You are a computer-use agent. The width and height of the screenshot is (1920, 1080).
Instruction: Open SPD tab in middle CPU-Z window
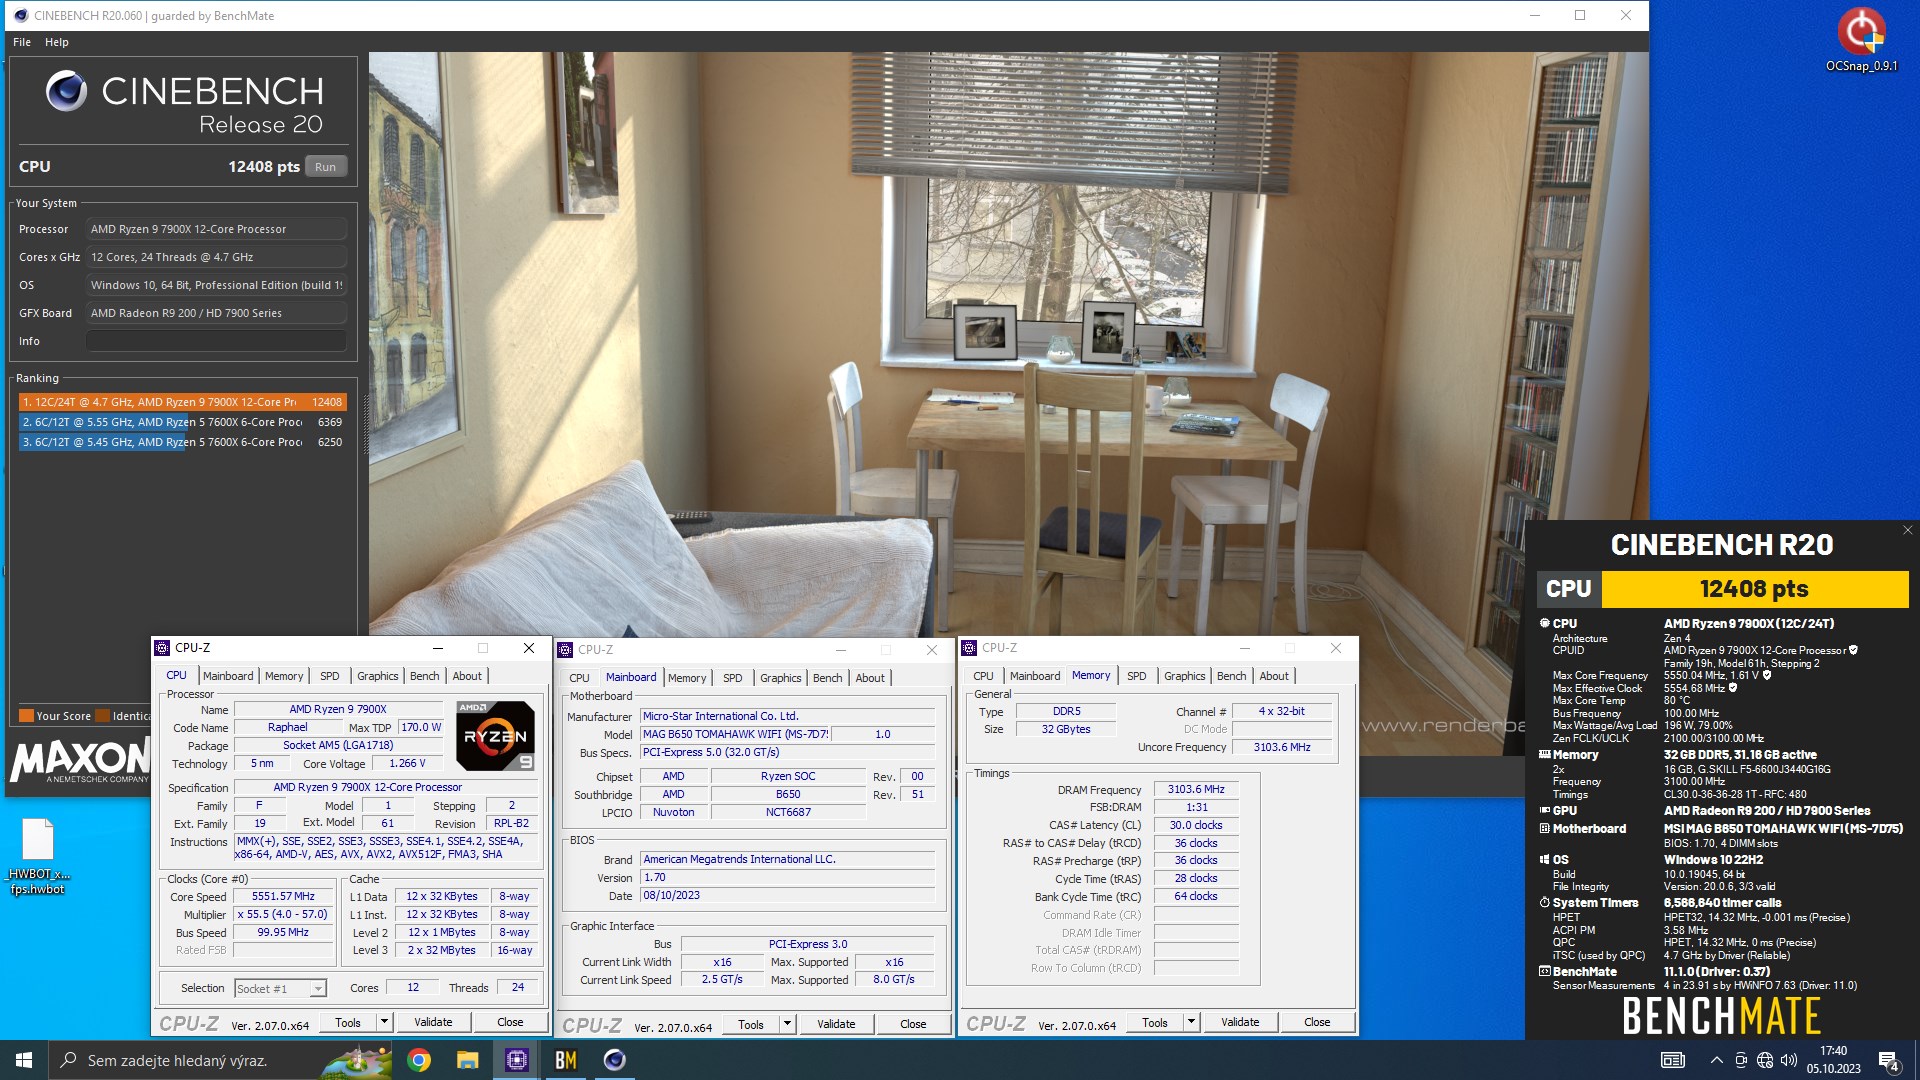733,678
